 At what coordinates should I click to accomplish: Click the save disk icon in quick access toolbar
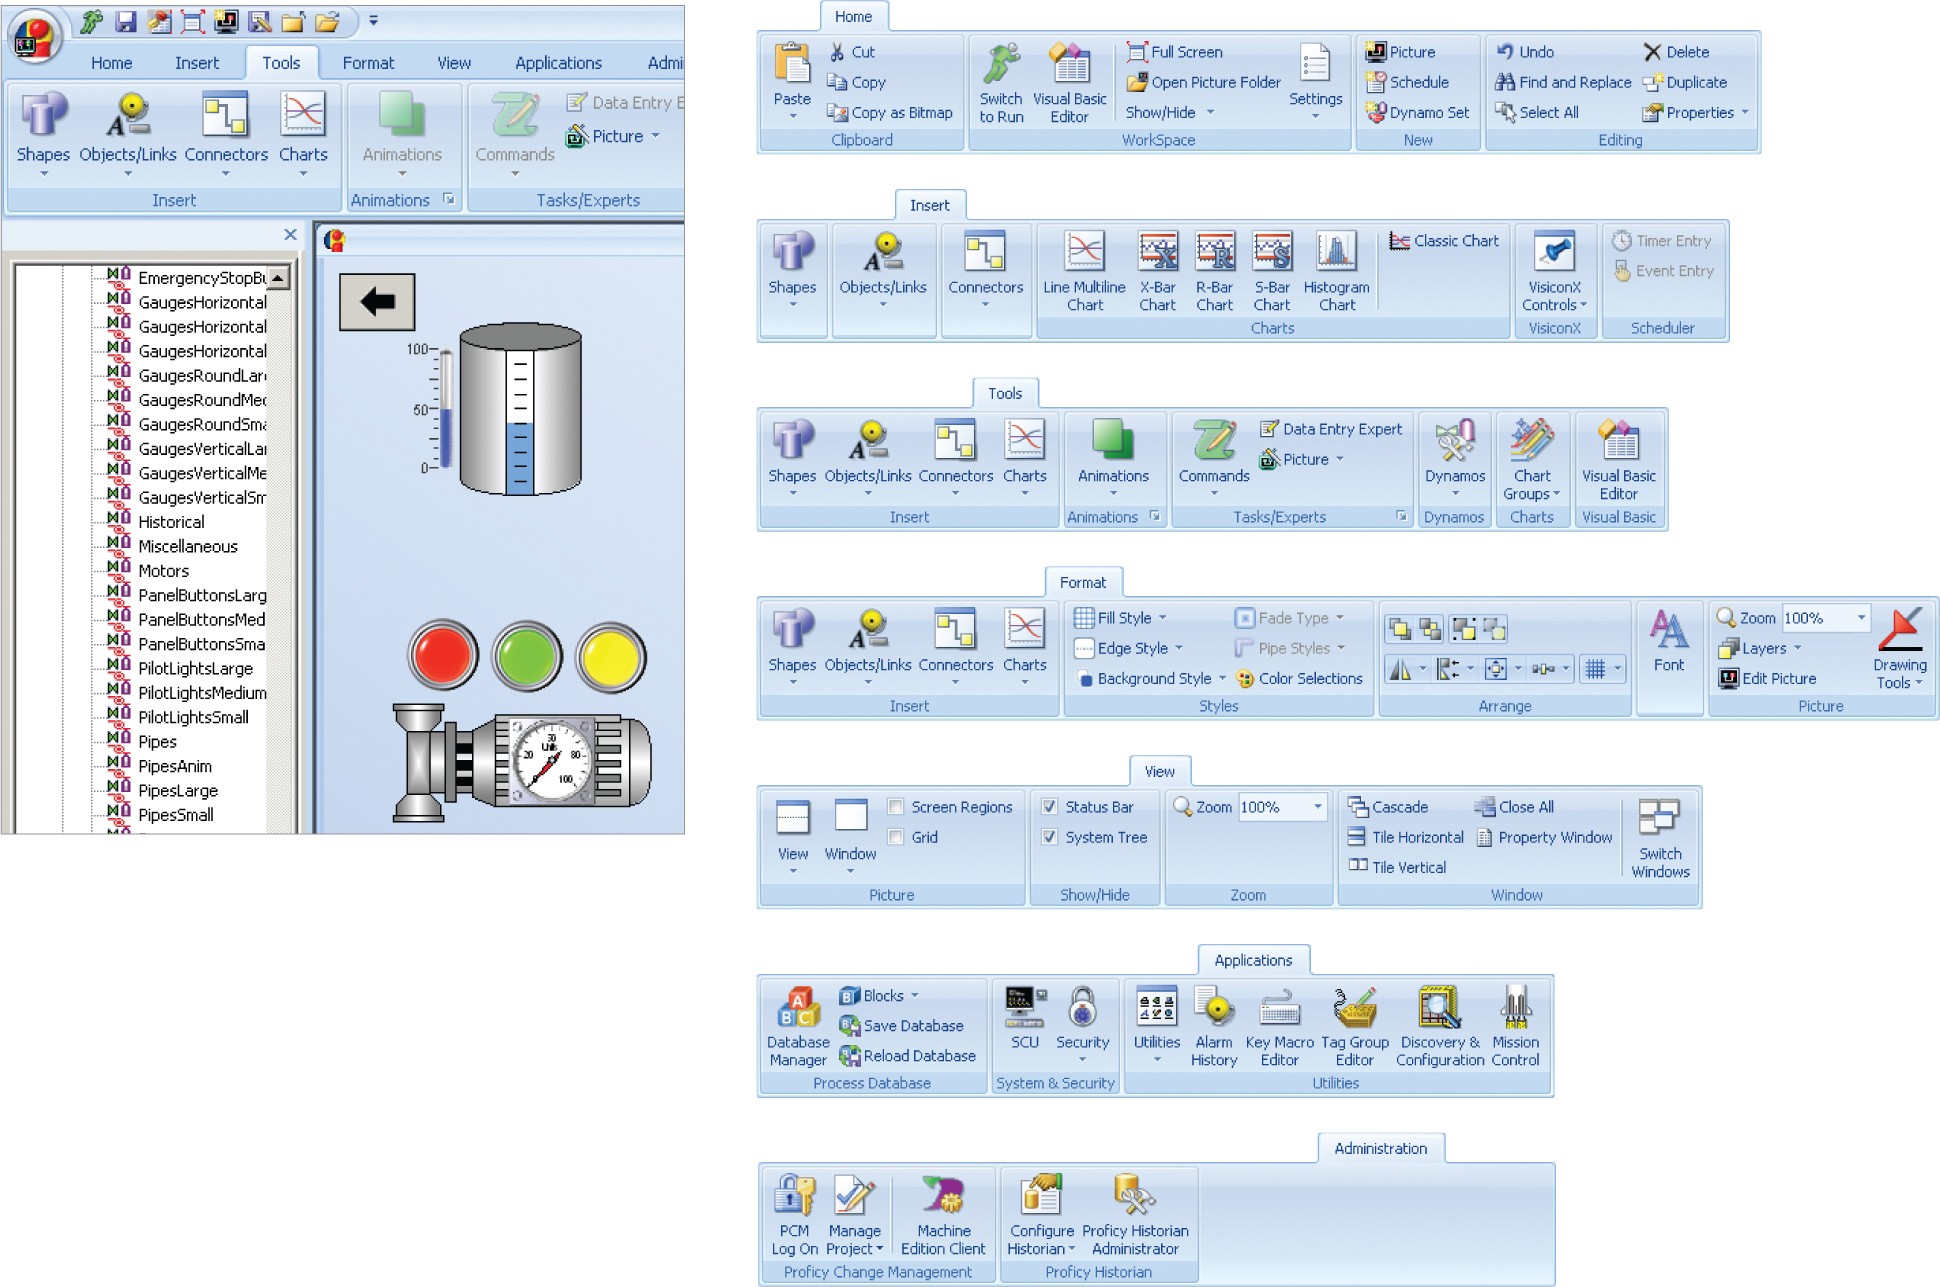pyautogui.click(x=125, y=21)
